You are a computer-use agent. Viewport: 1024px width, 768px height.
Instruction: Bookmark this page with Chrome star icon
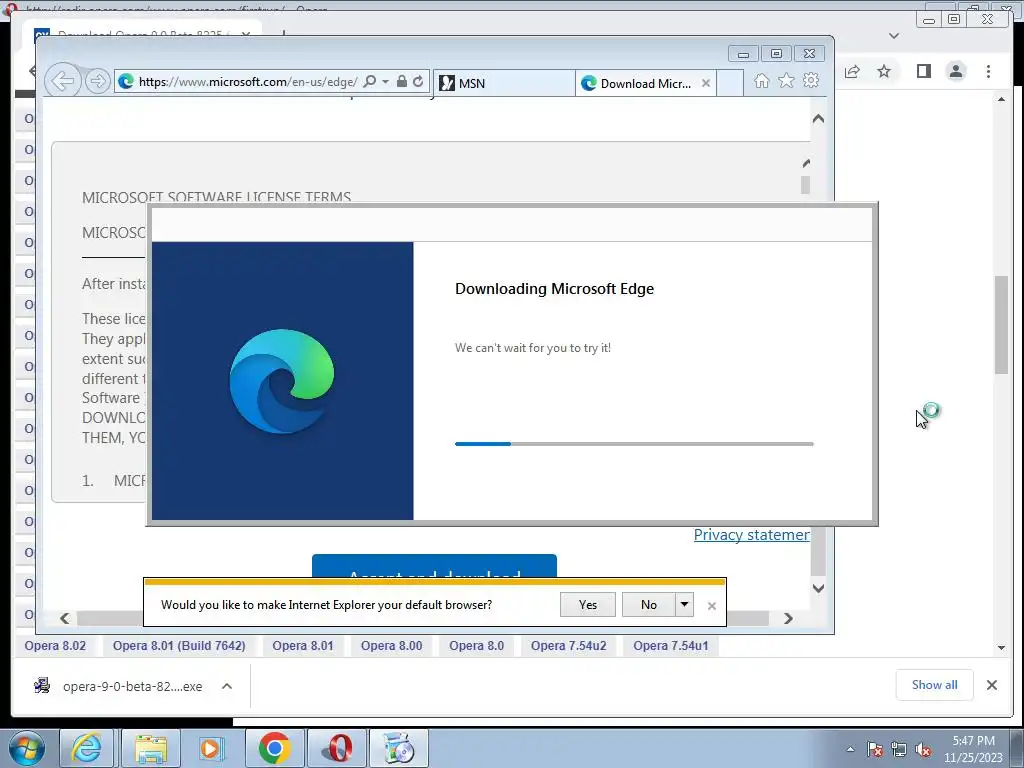click(884, 71)
